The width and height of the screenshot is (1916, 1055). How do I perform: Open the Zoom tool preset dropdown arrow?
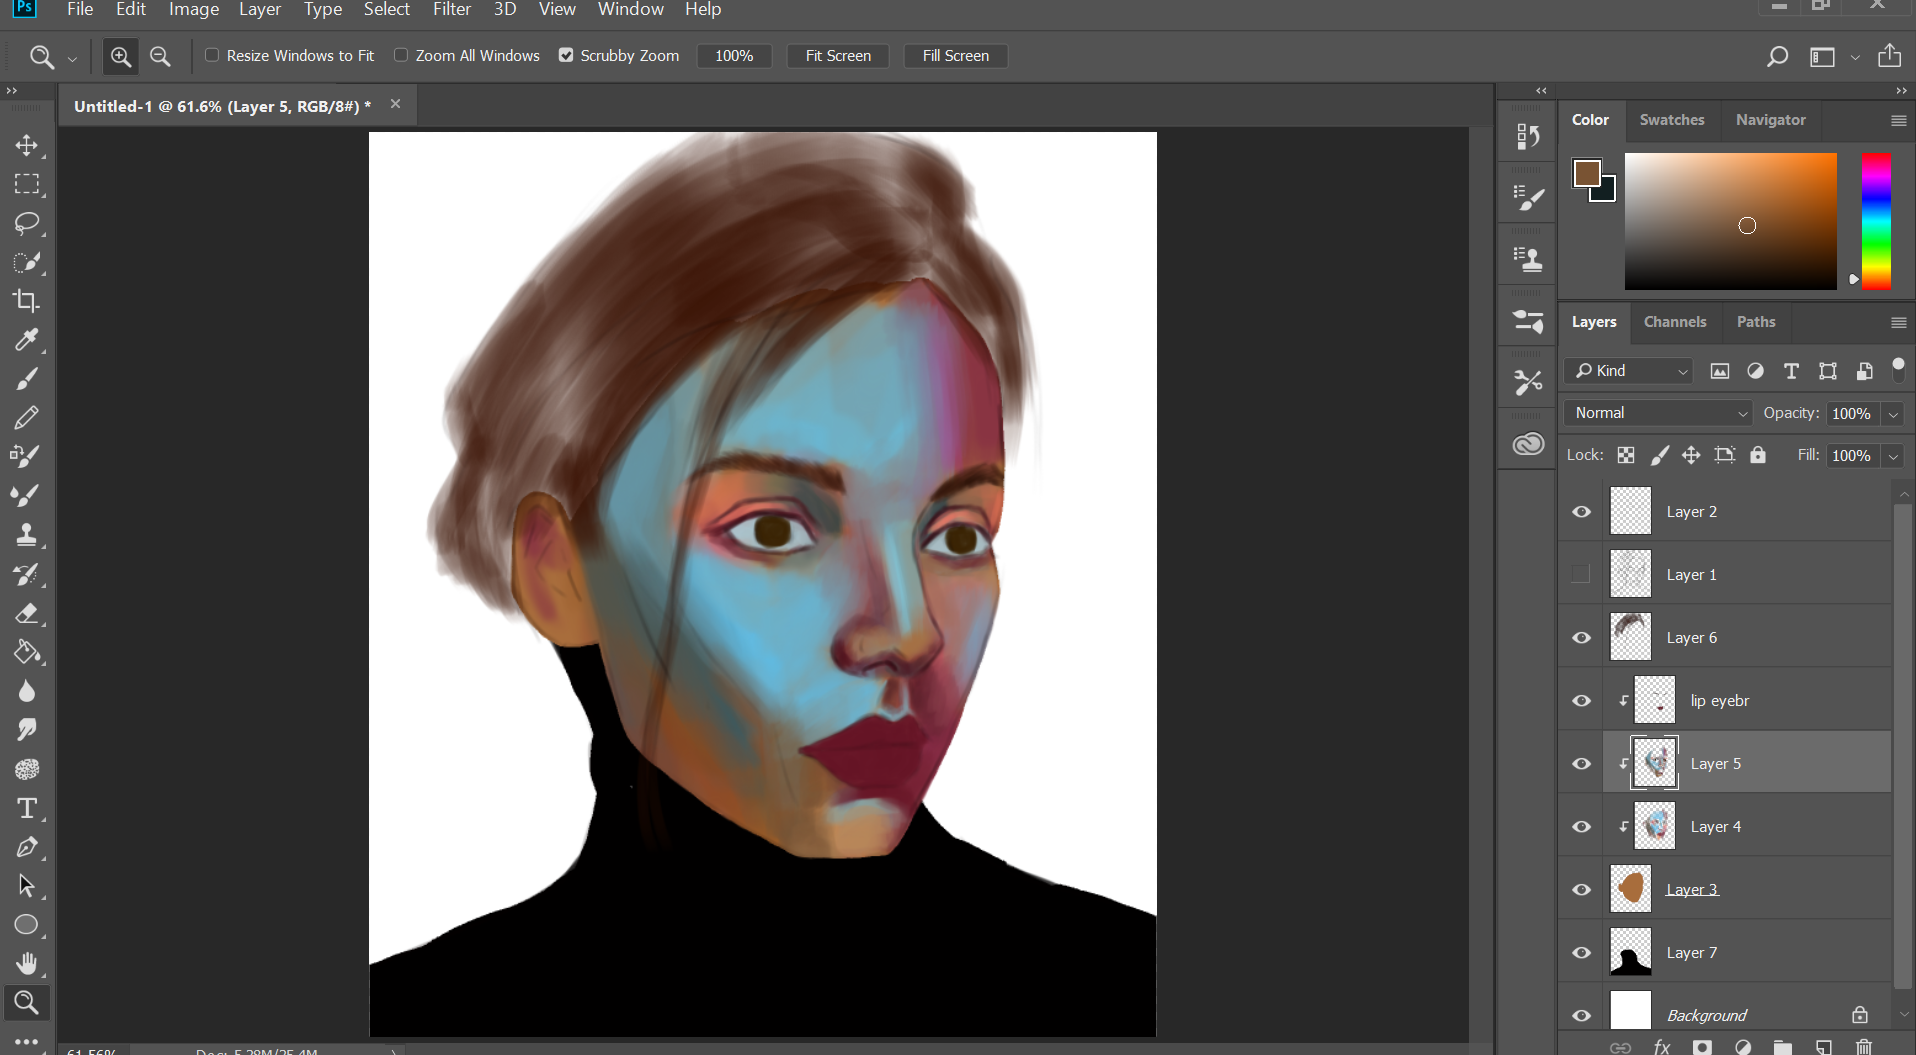(72, 59)
